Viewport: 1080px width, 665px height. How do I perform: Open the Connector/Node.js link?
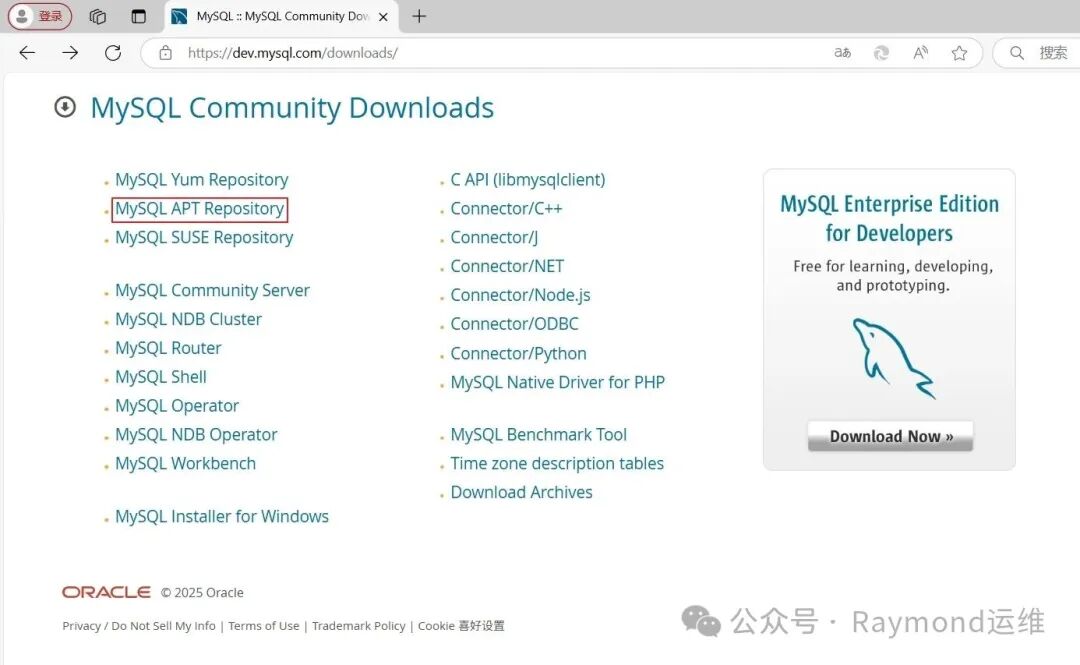click(521, 296)
